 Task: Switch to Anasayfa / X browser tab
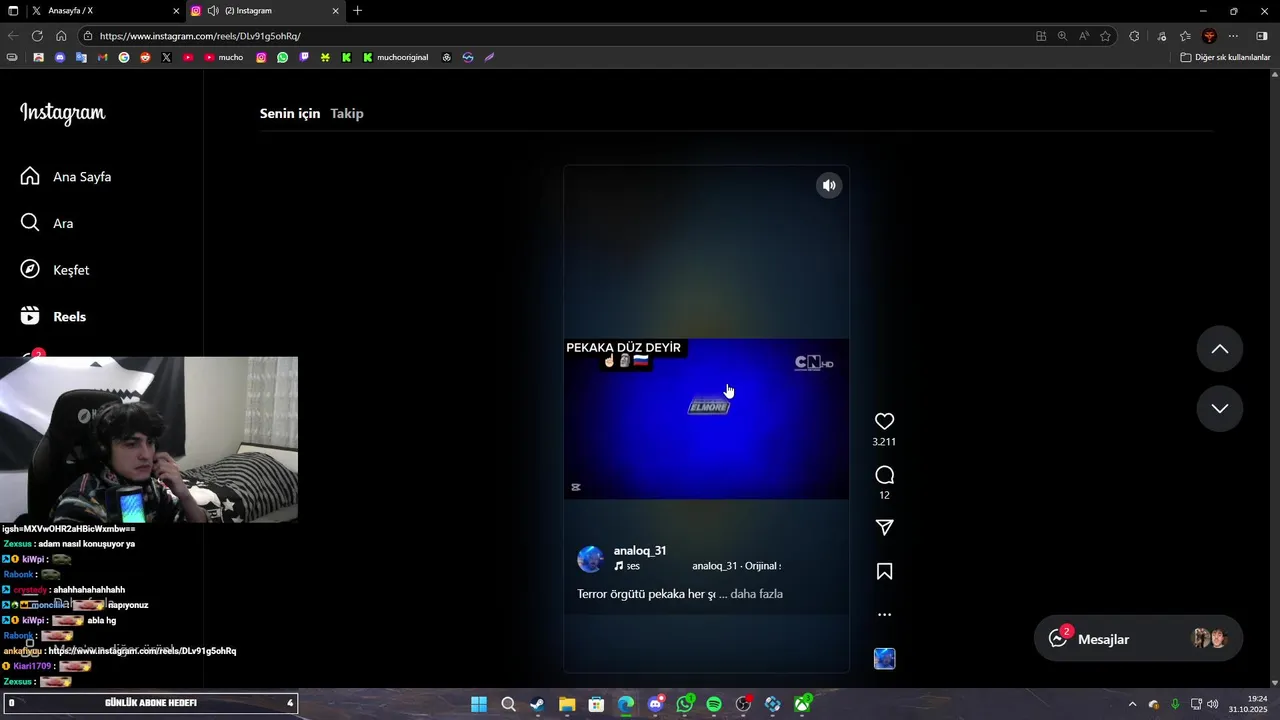tap(105, 11)
